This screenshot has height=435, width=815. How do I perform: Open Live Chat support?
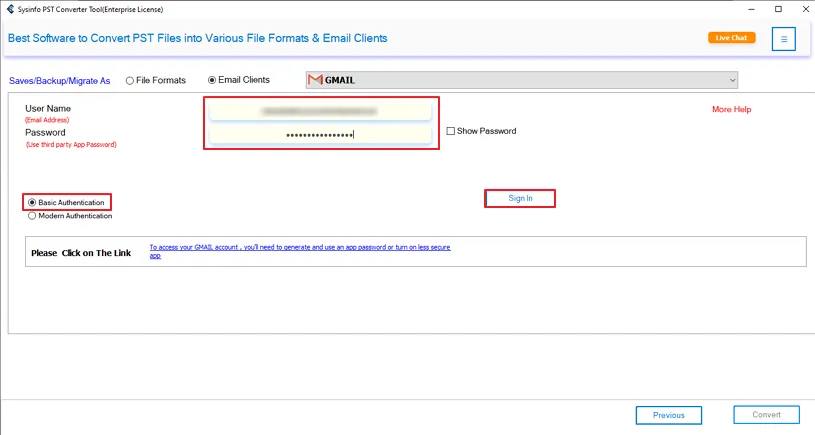pyautogui.click(x=731, y=37)
